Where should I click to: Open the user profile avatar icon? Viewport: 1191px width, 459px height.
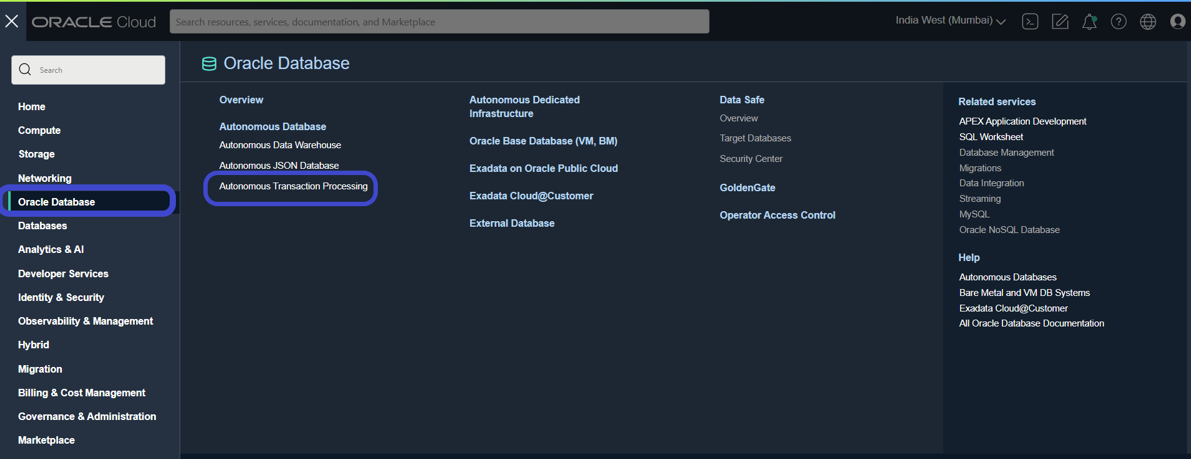coord(1177,22)
